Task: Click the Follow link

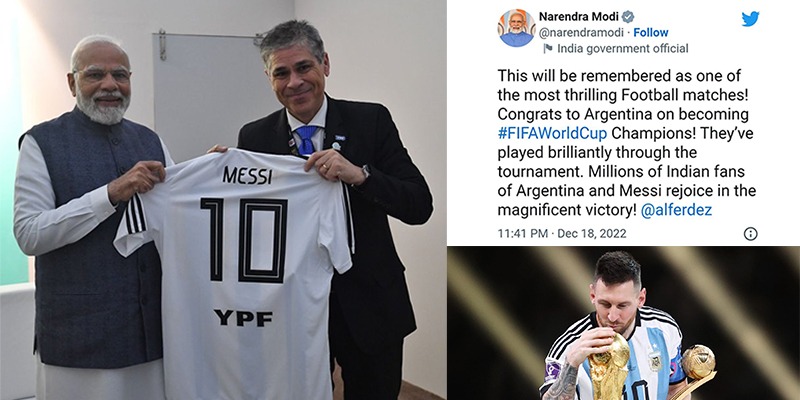Action: click(651, 33)
